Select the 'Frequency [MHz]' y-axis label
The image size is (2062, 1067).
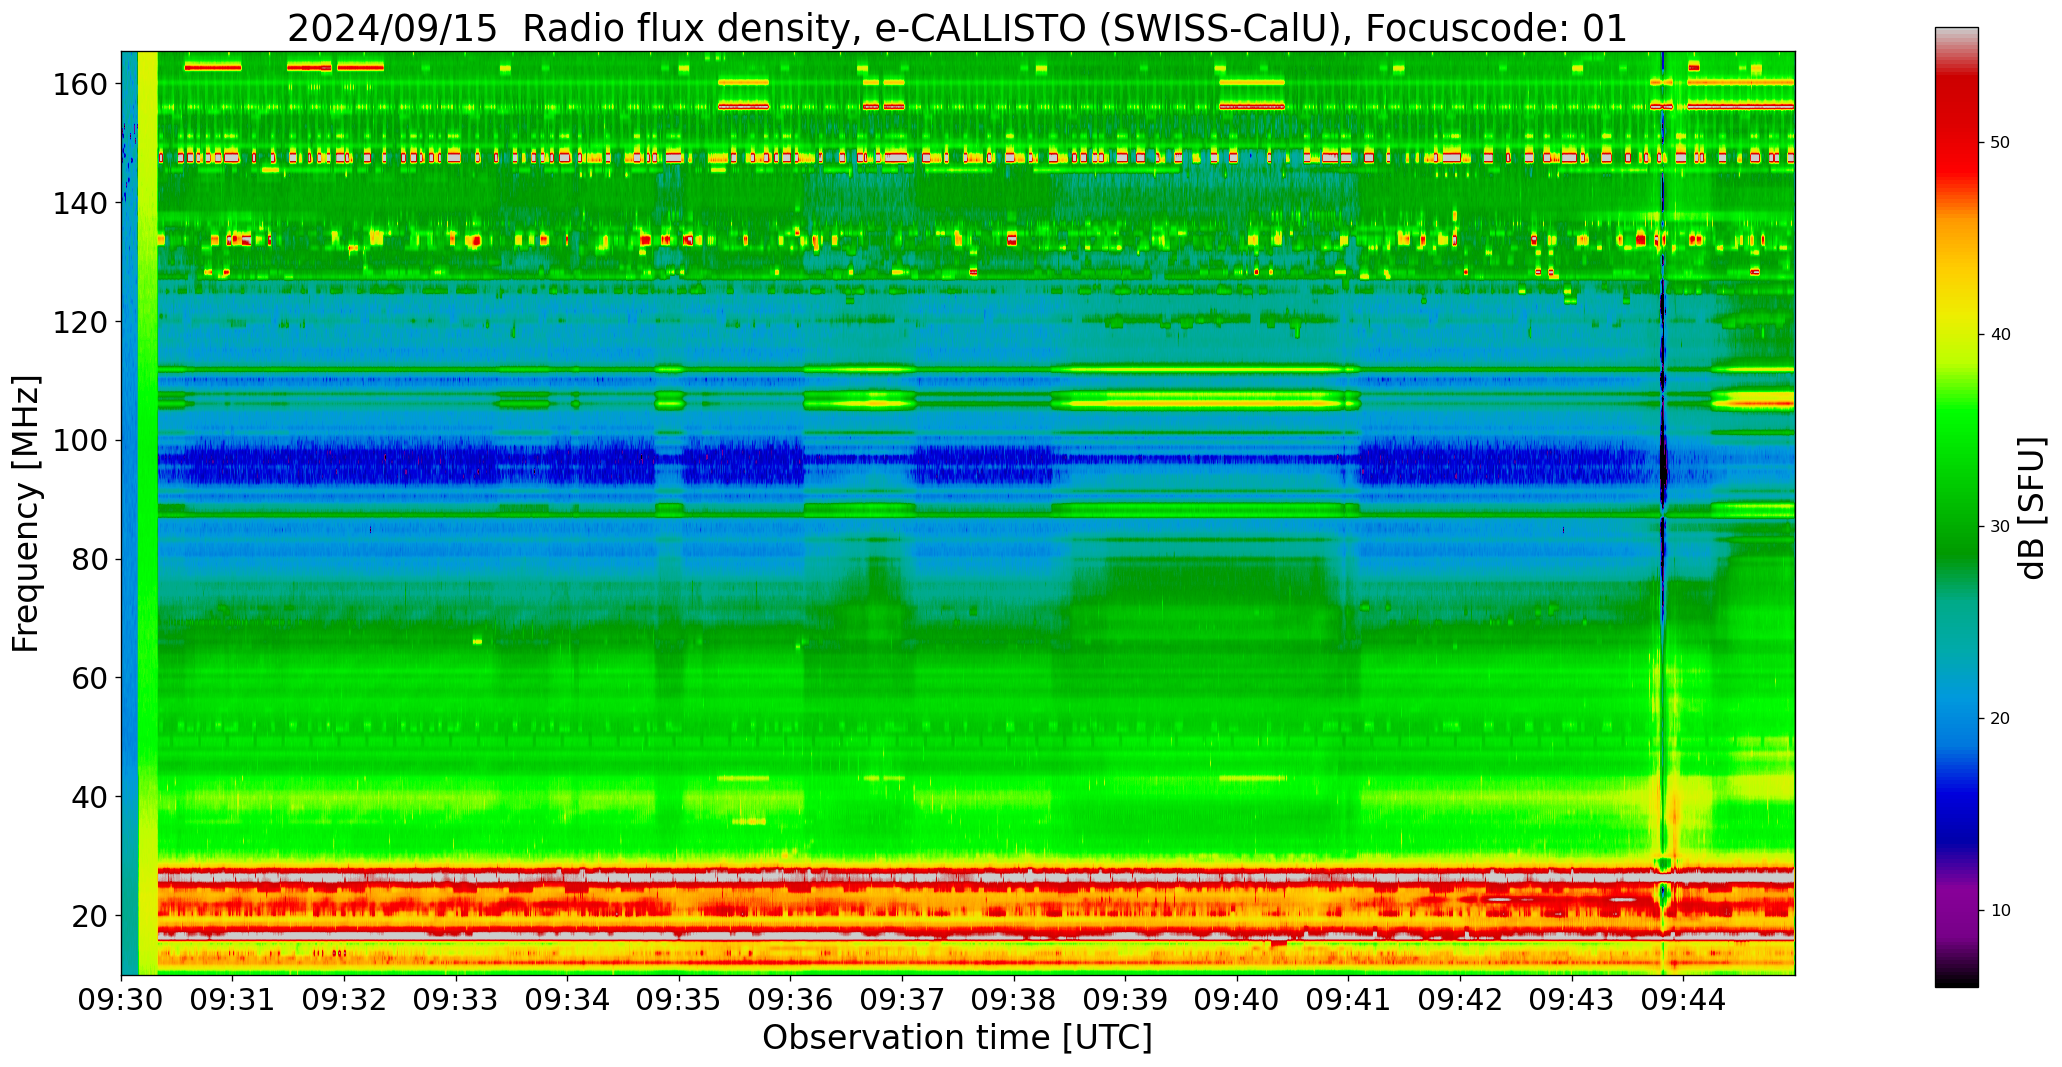(27, 514)
